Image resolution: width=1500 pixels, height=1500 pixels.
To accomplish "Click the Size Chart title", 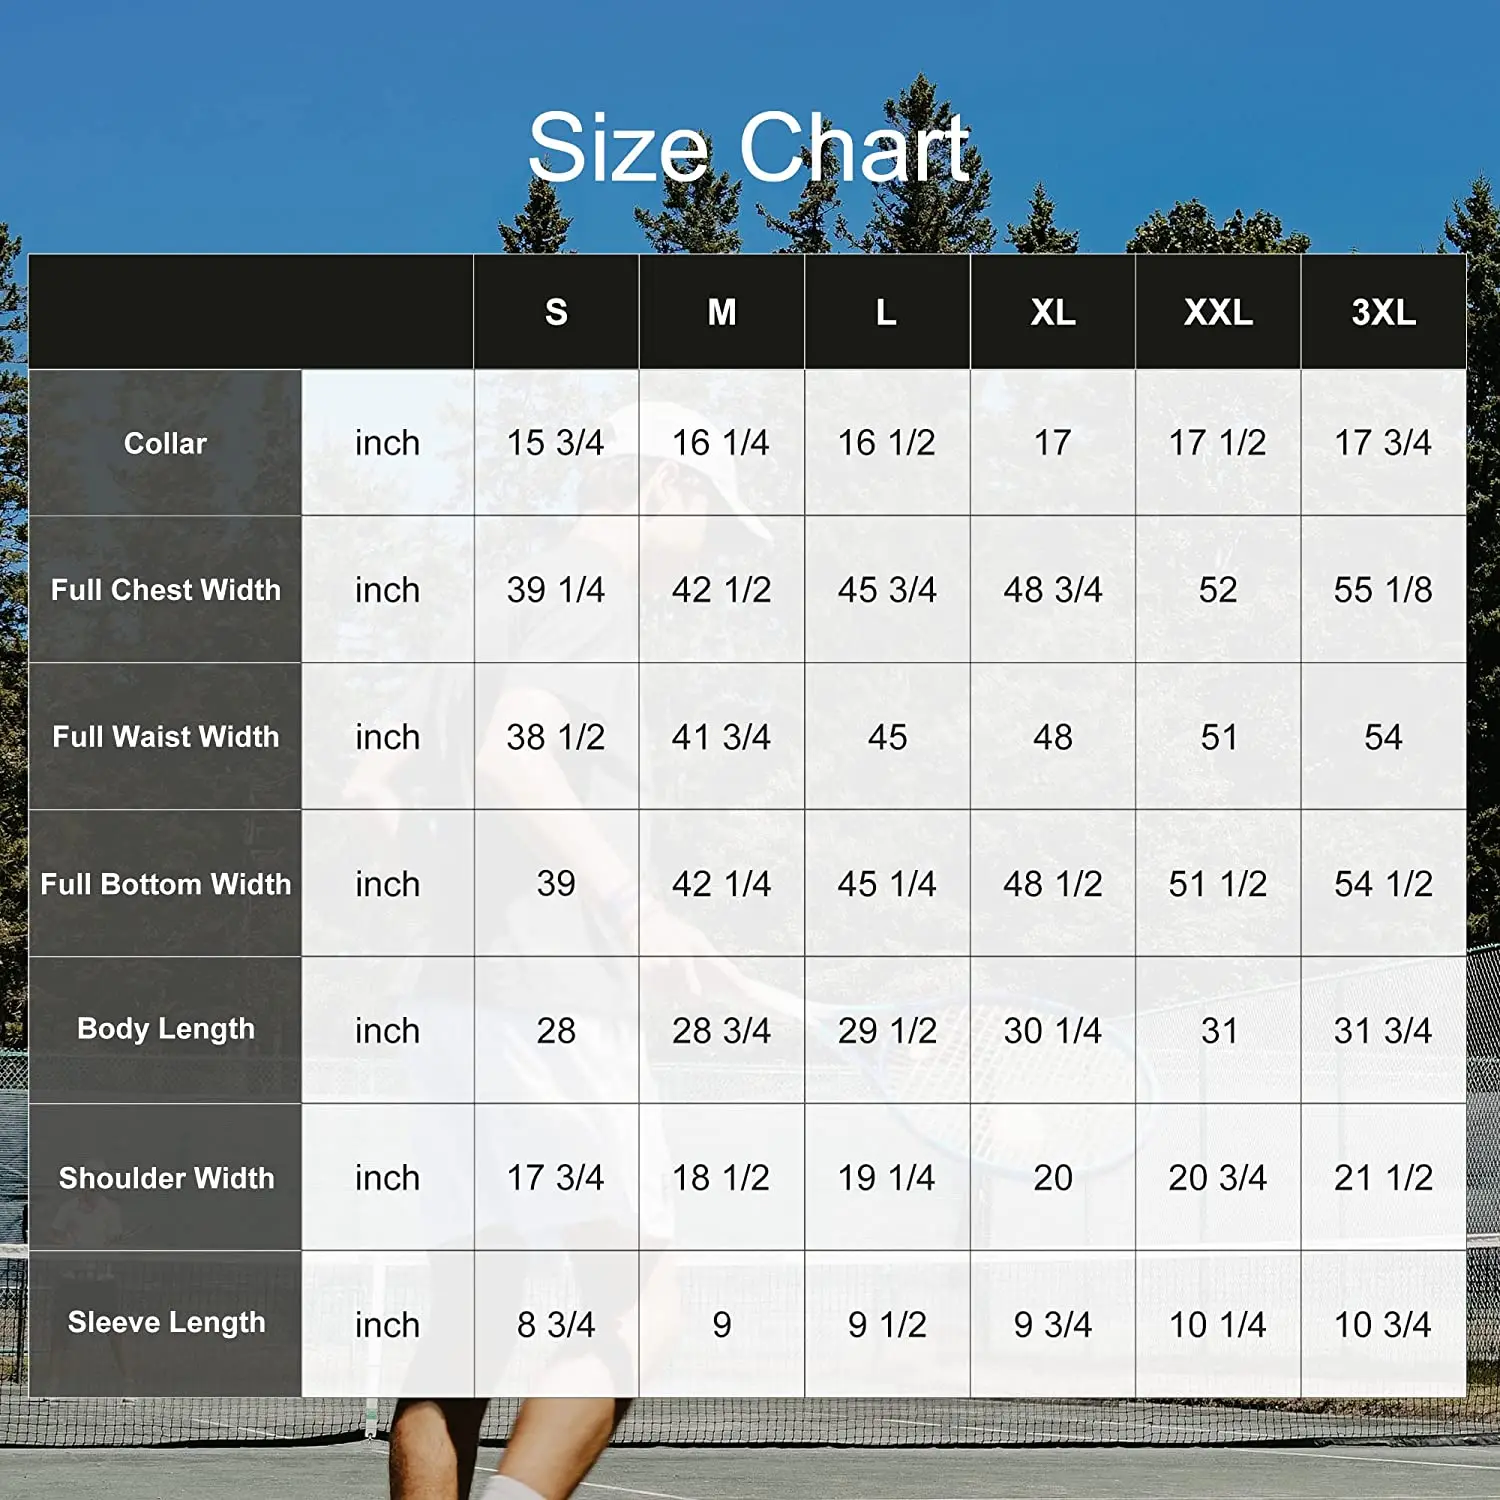I will tap(749, 148).
